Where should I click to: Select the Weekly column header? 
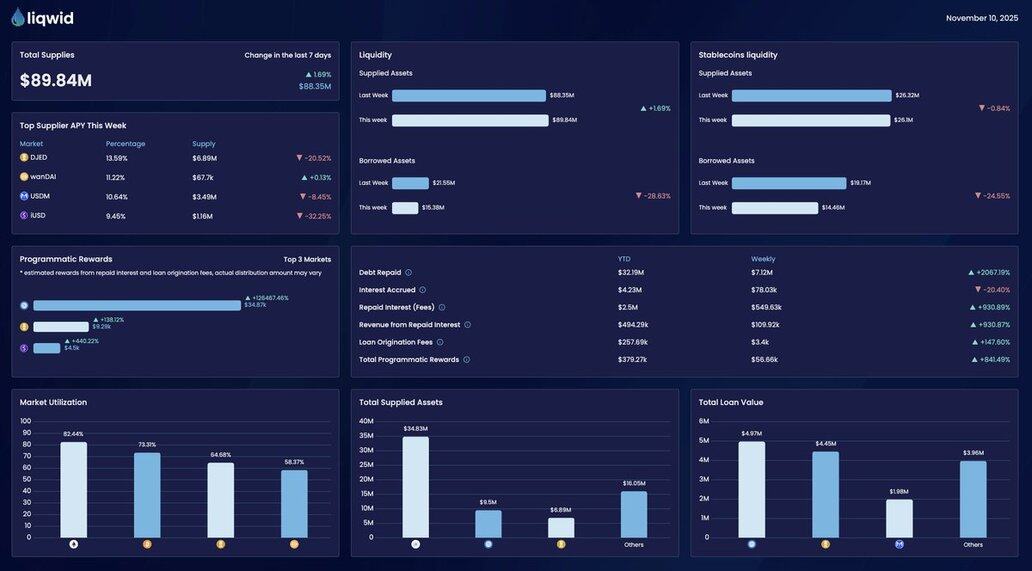pos(763,259)
